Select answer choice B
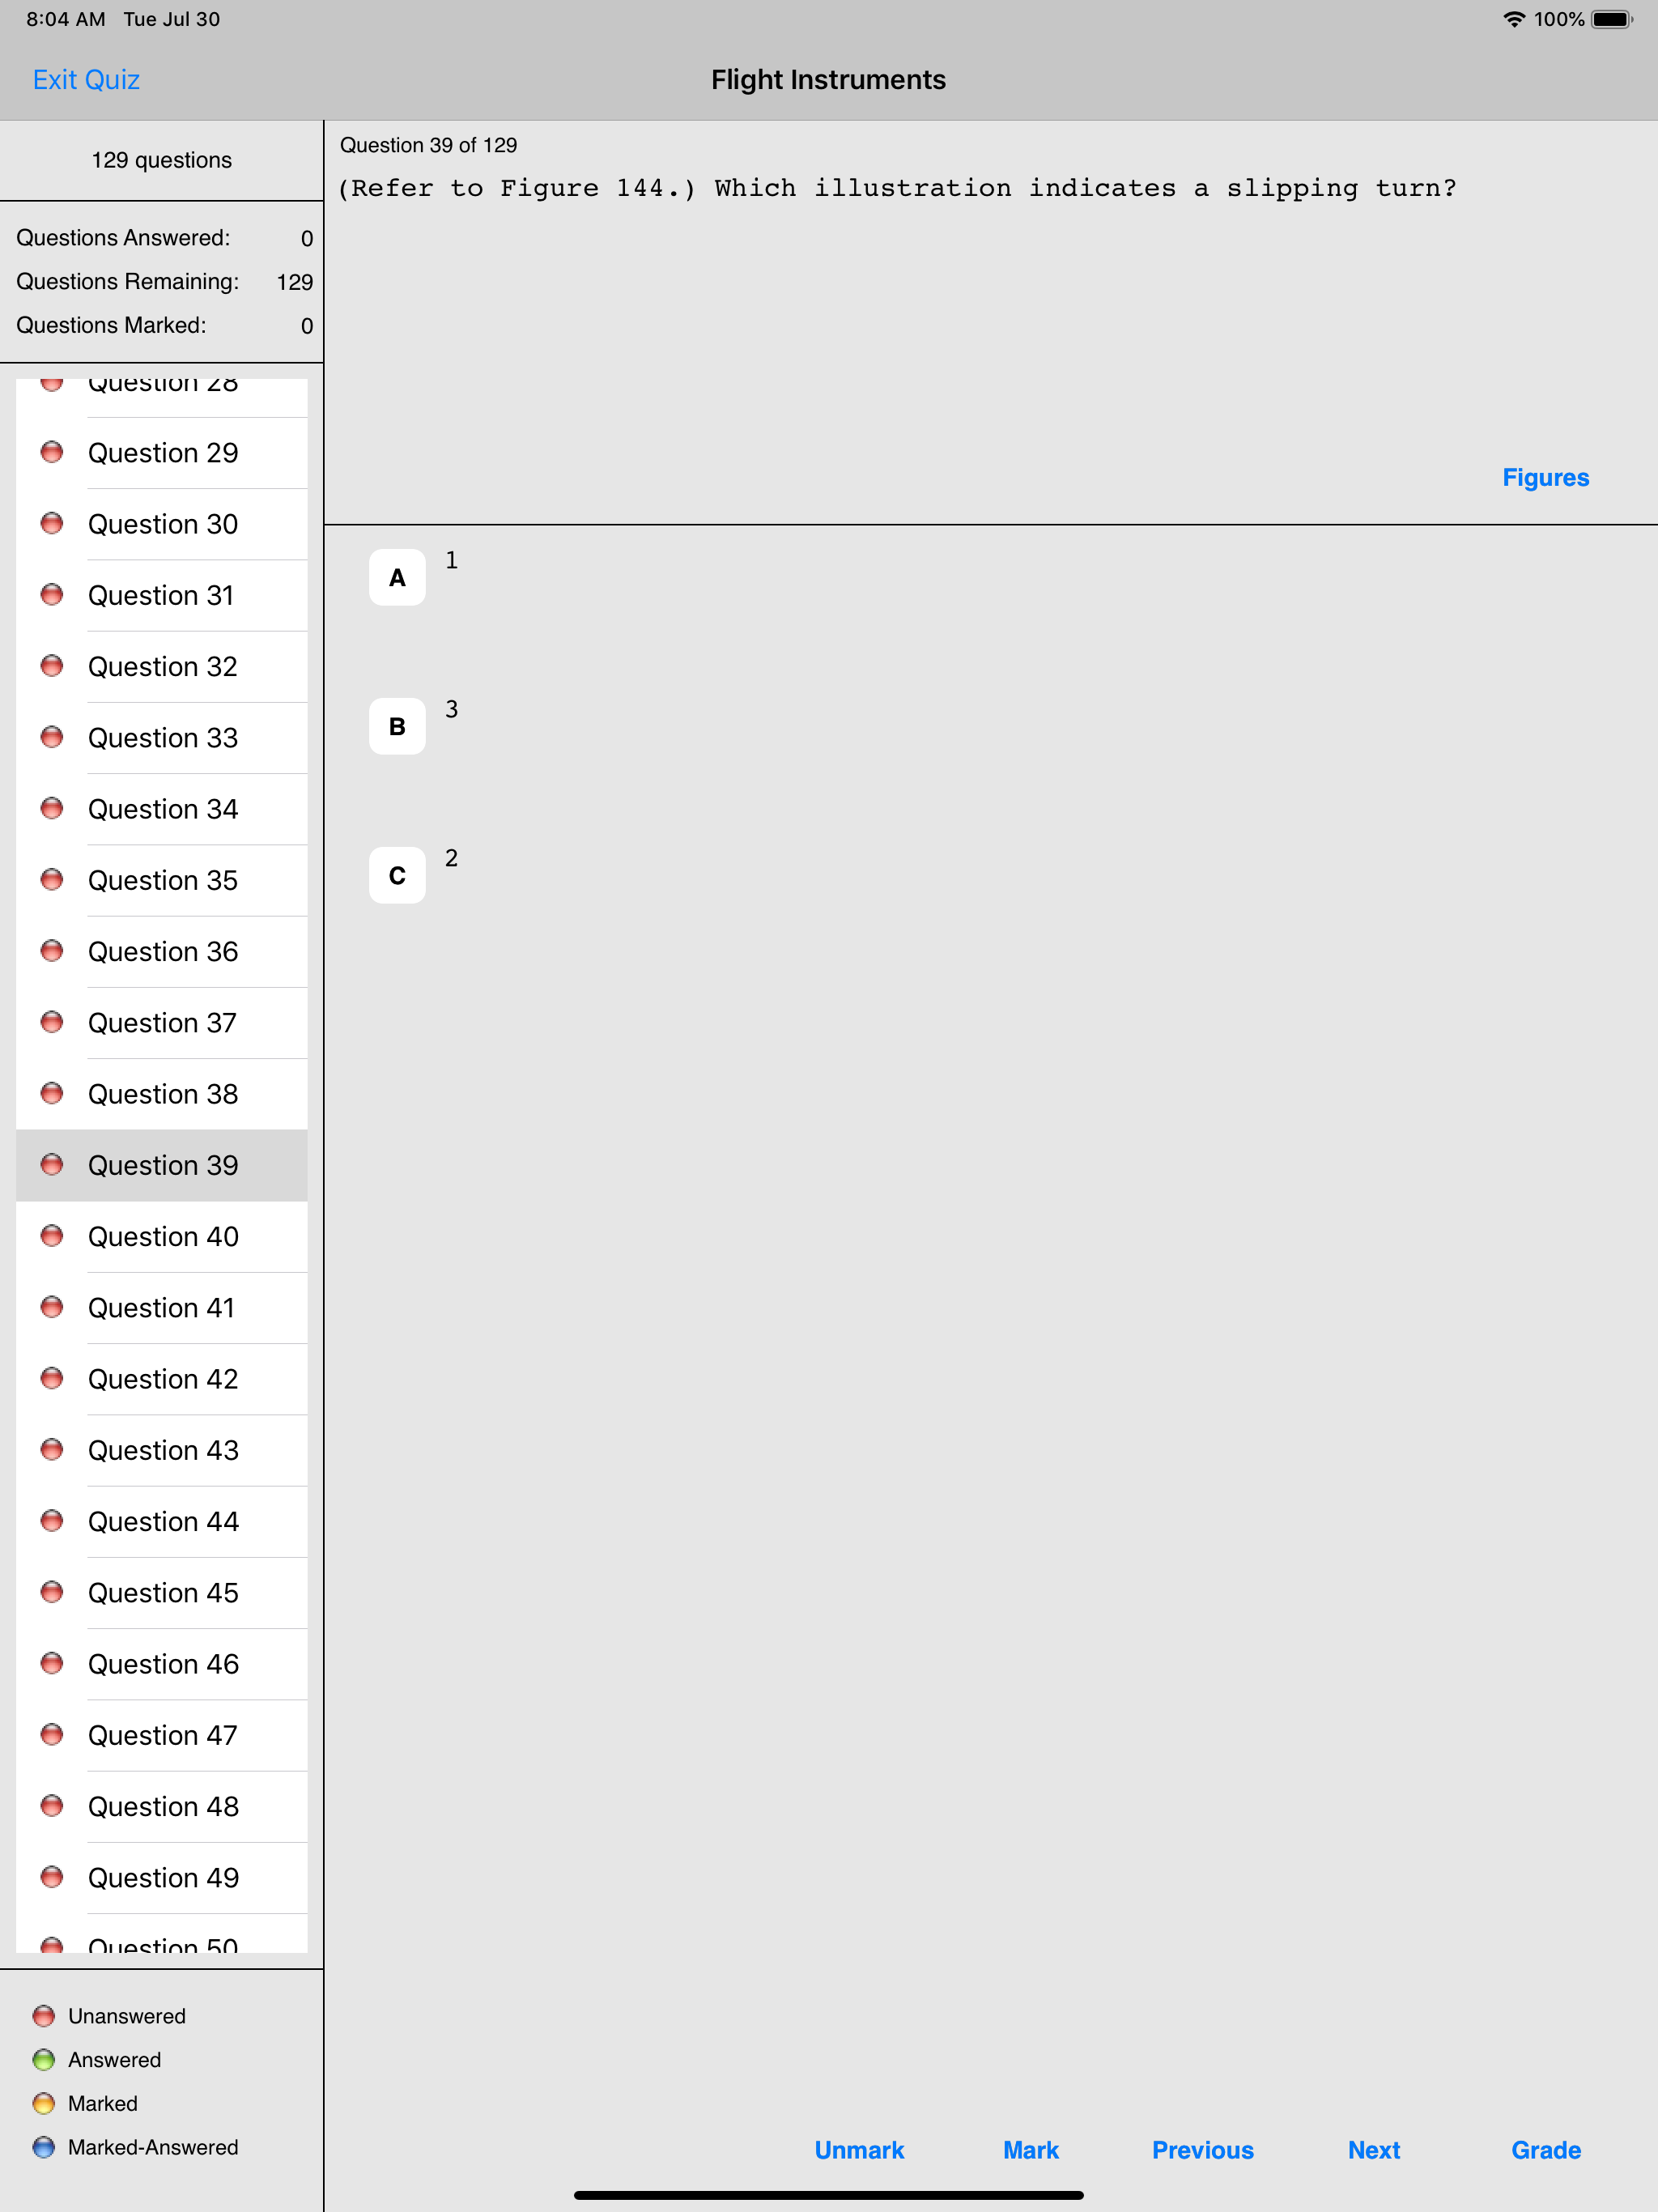This screenshot has height=2212, width=1658. [x=397, y=726]
